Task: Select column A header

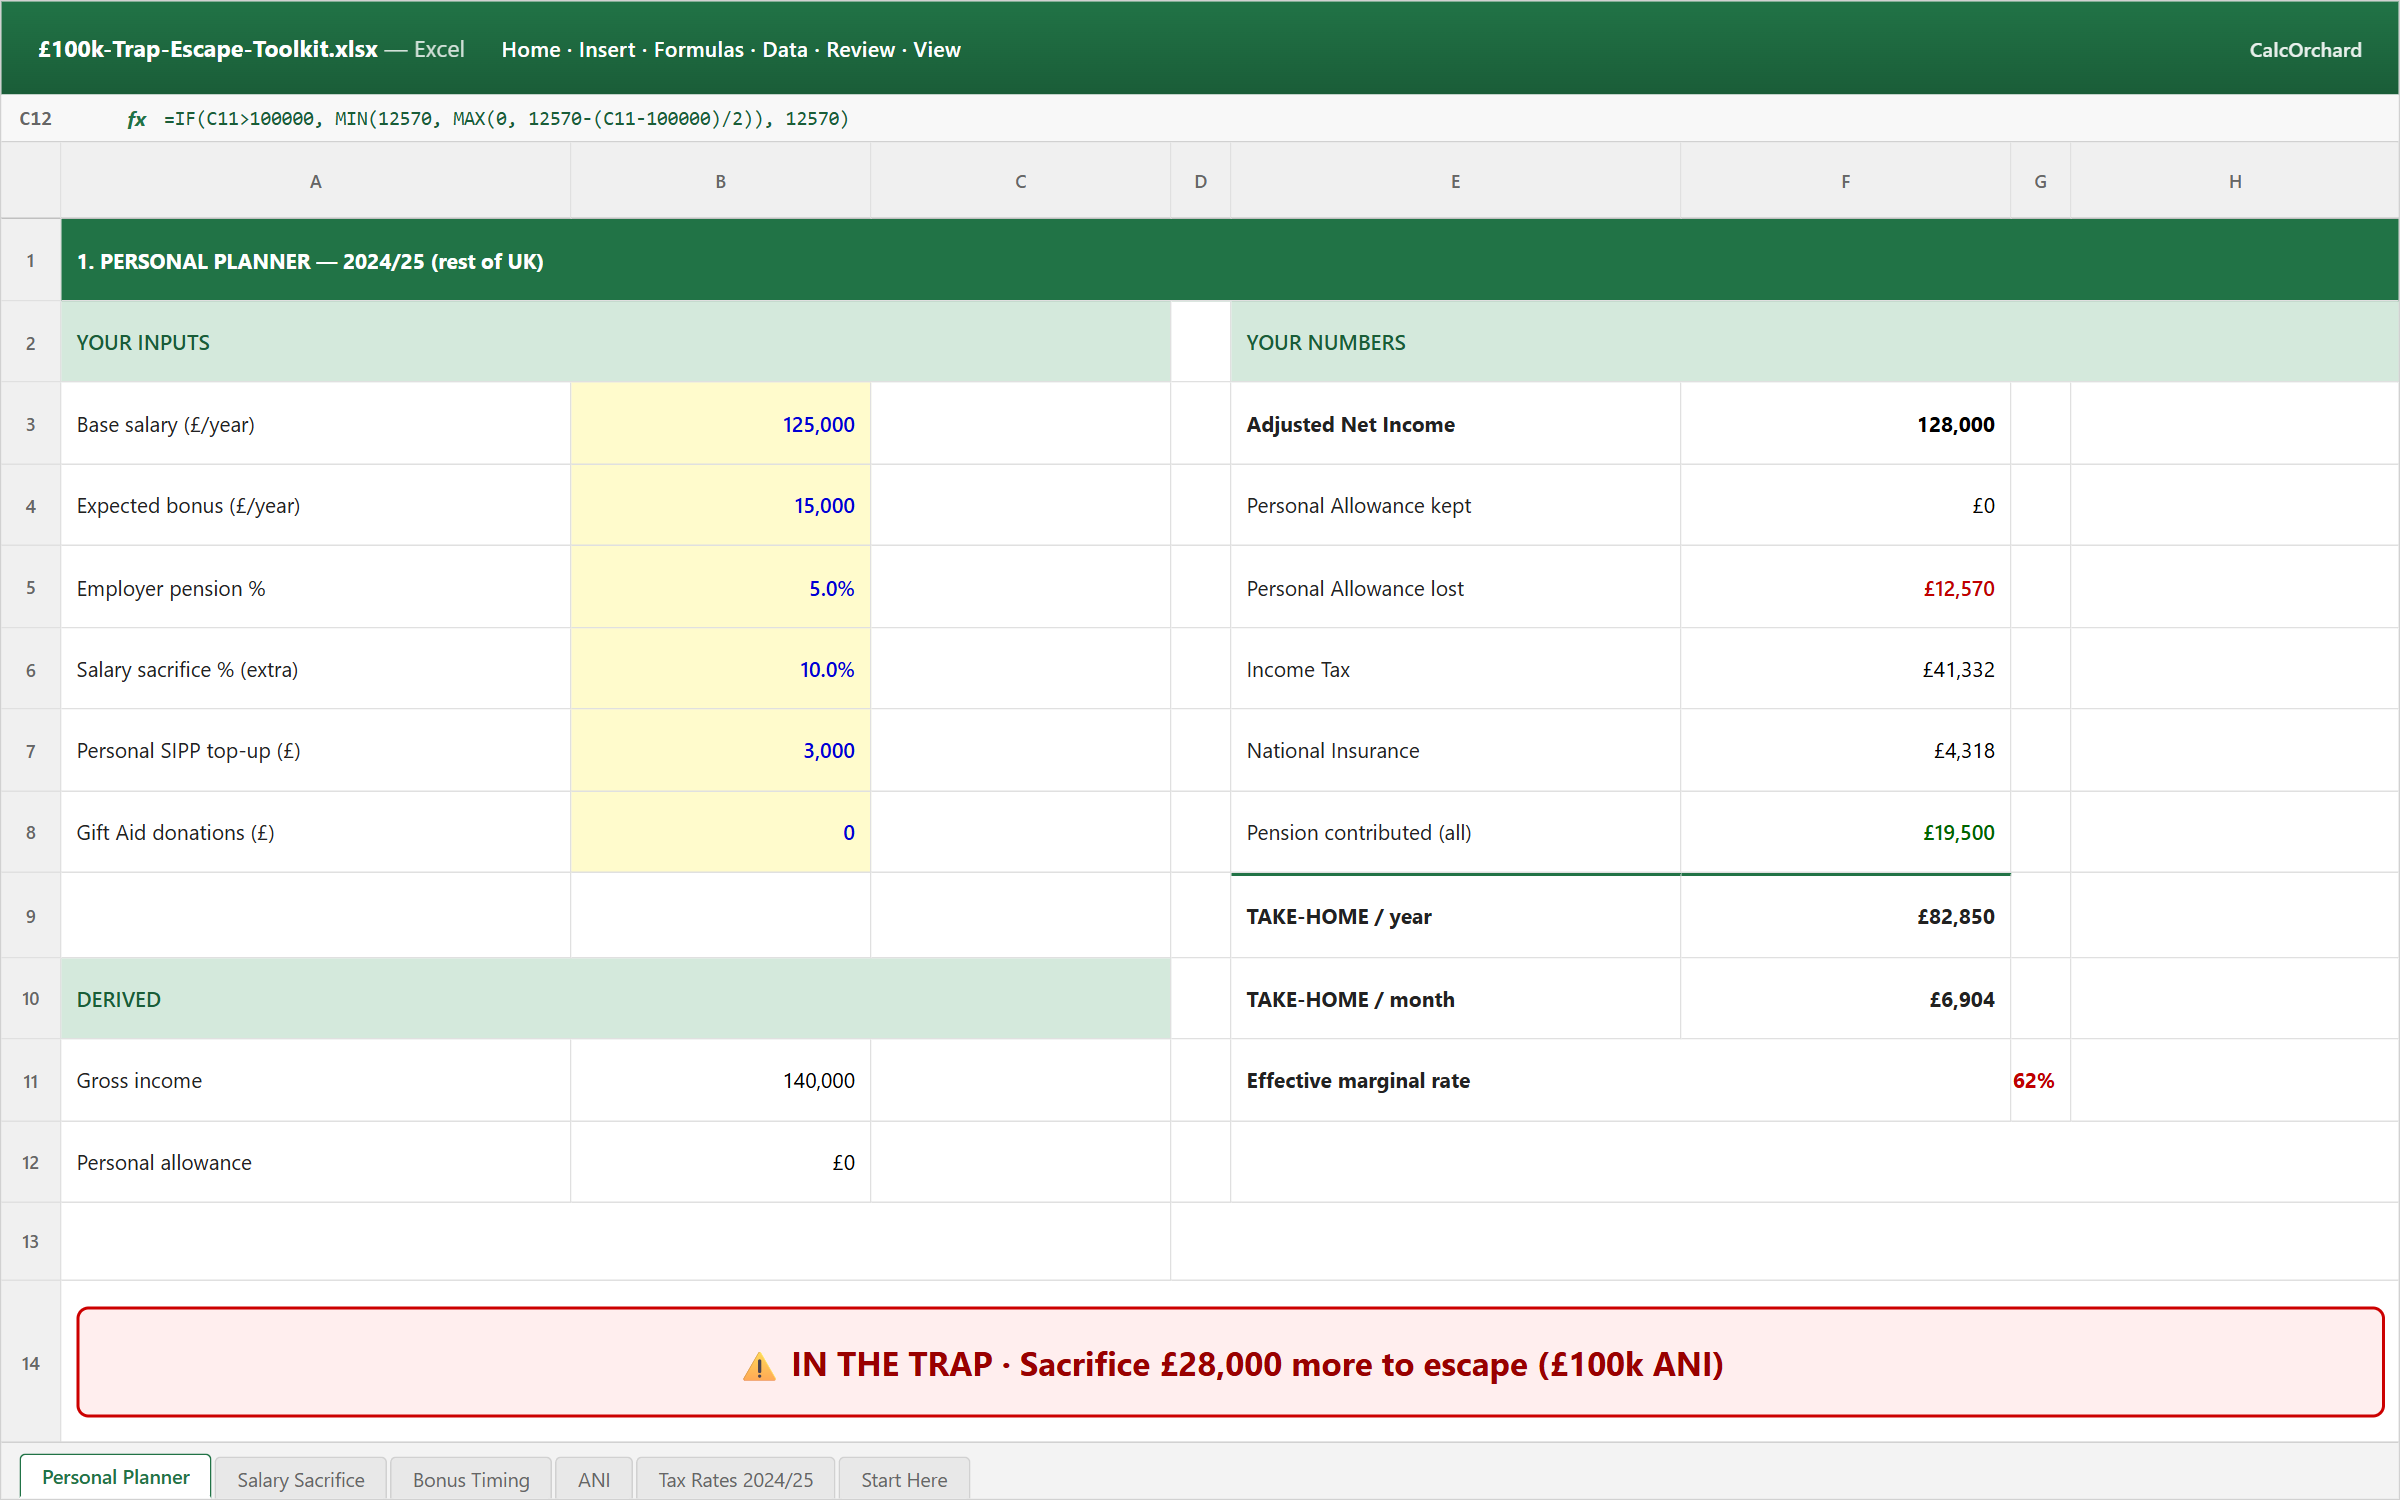Action: (x=315, y=181)
